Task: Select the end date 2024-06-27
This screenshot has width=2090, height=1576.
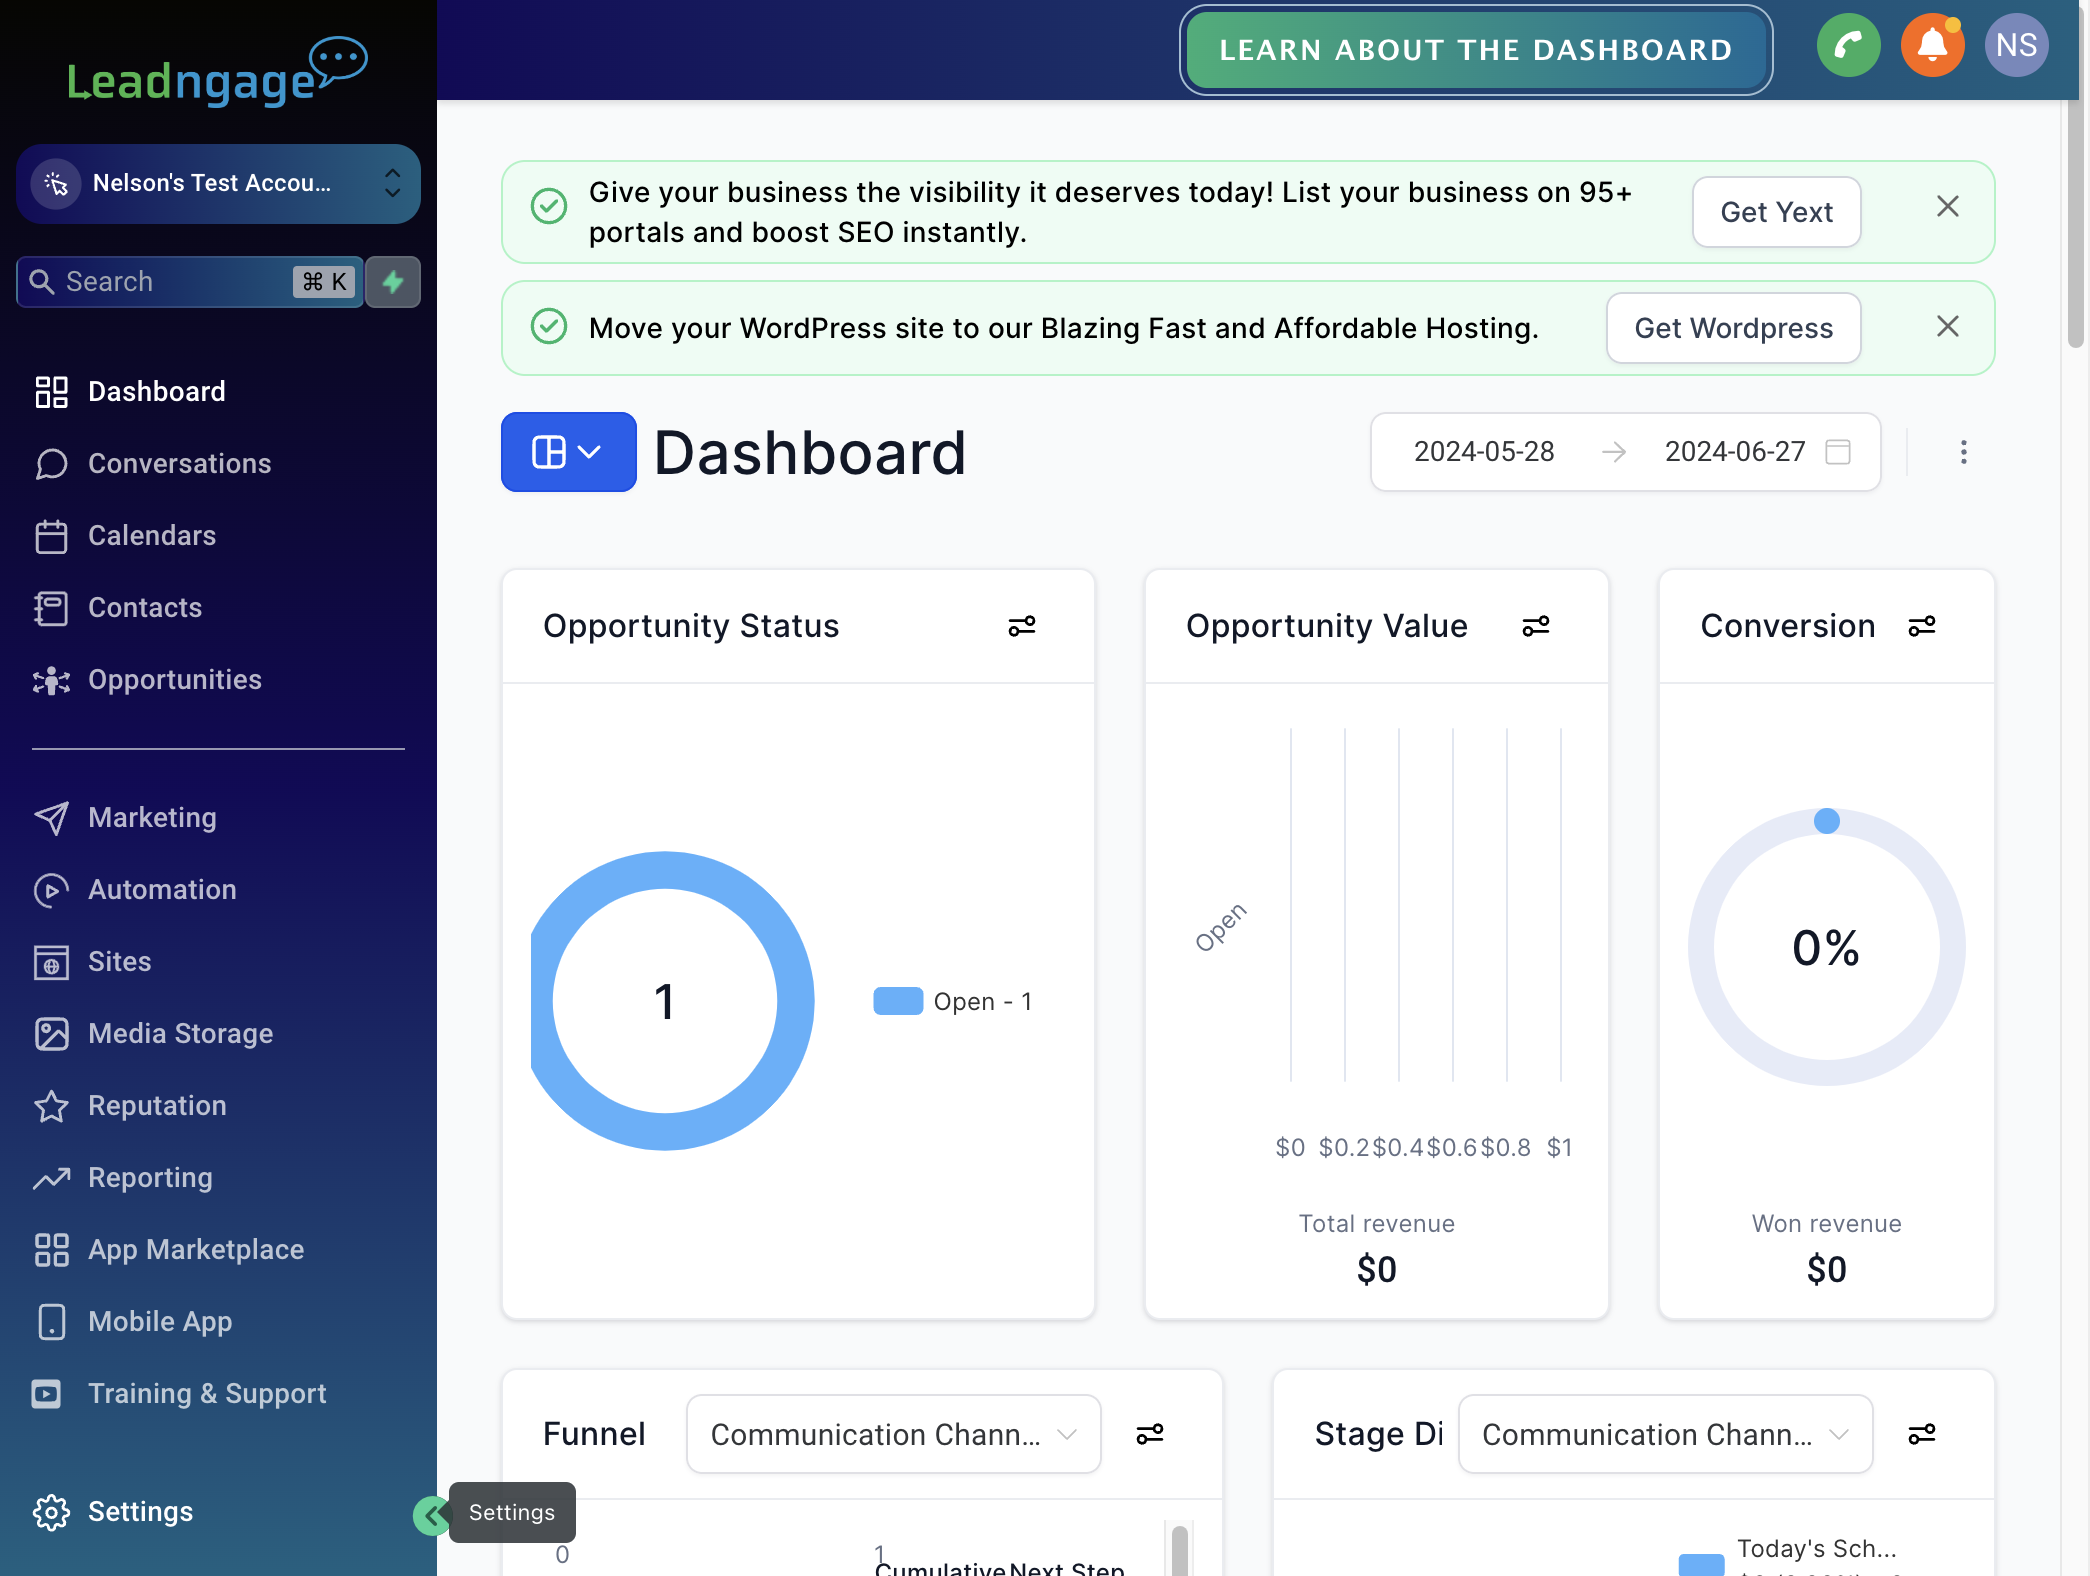Action: coord(1735,452)
